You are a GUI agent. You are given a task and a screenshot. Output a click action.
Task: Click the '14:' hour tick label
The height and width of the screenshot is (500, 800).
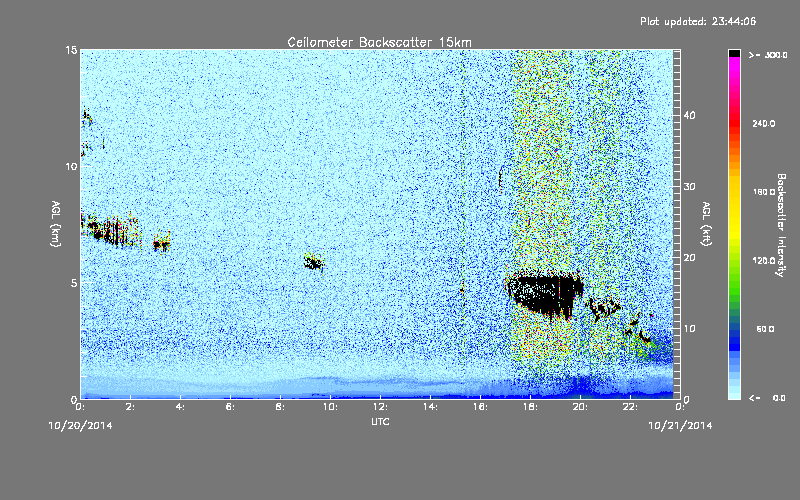pyautogui.click(x=430, y=407)
